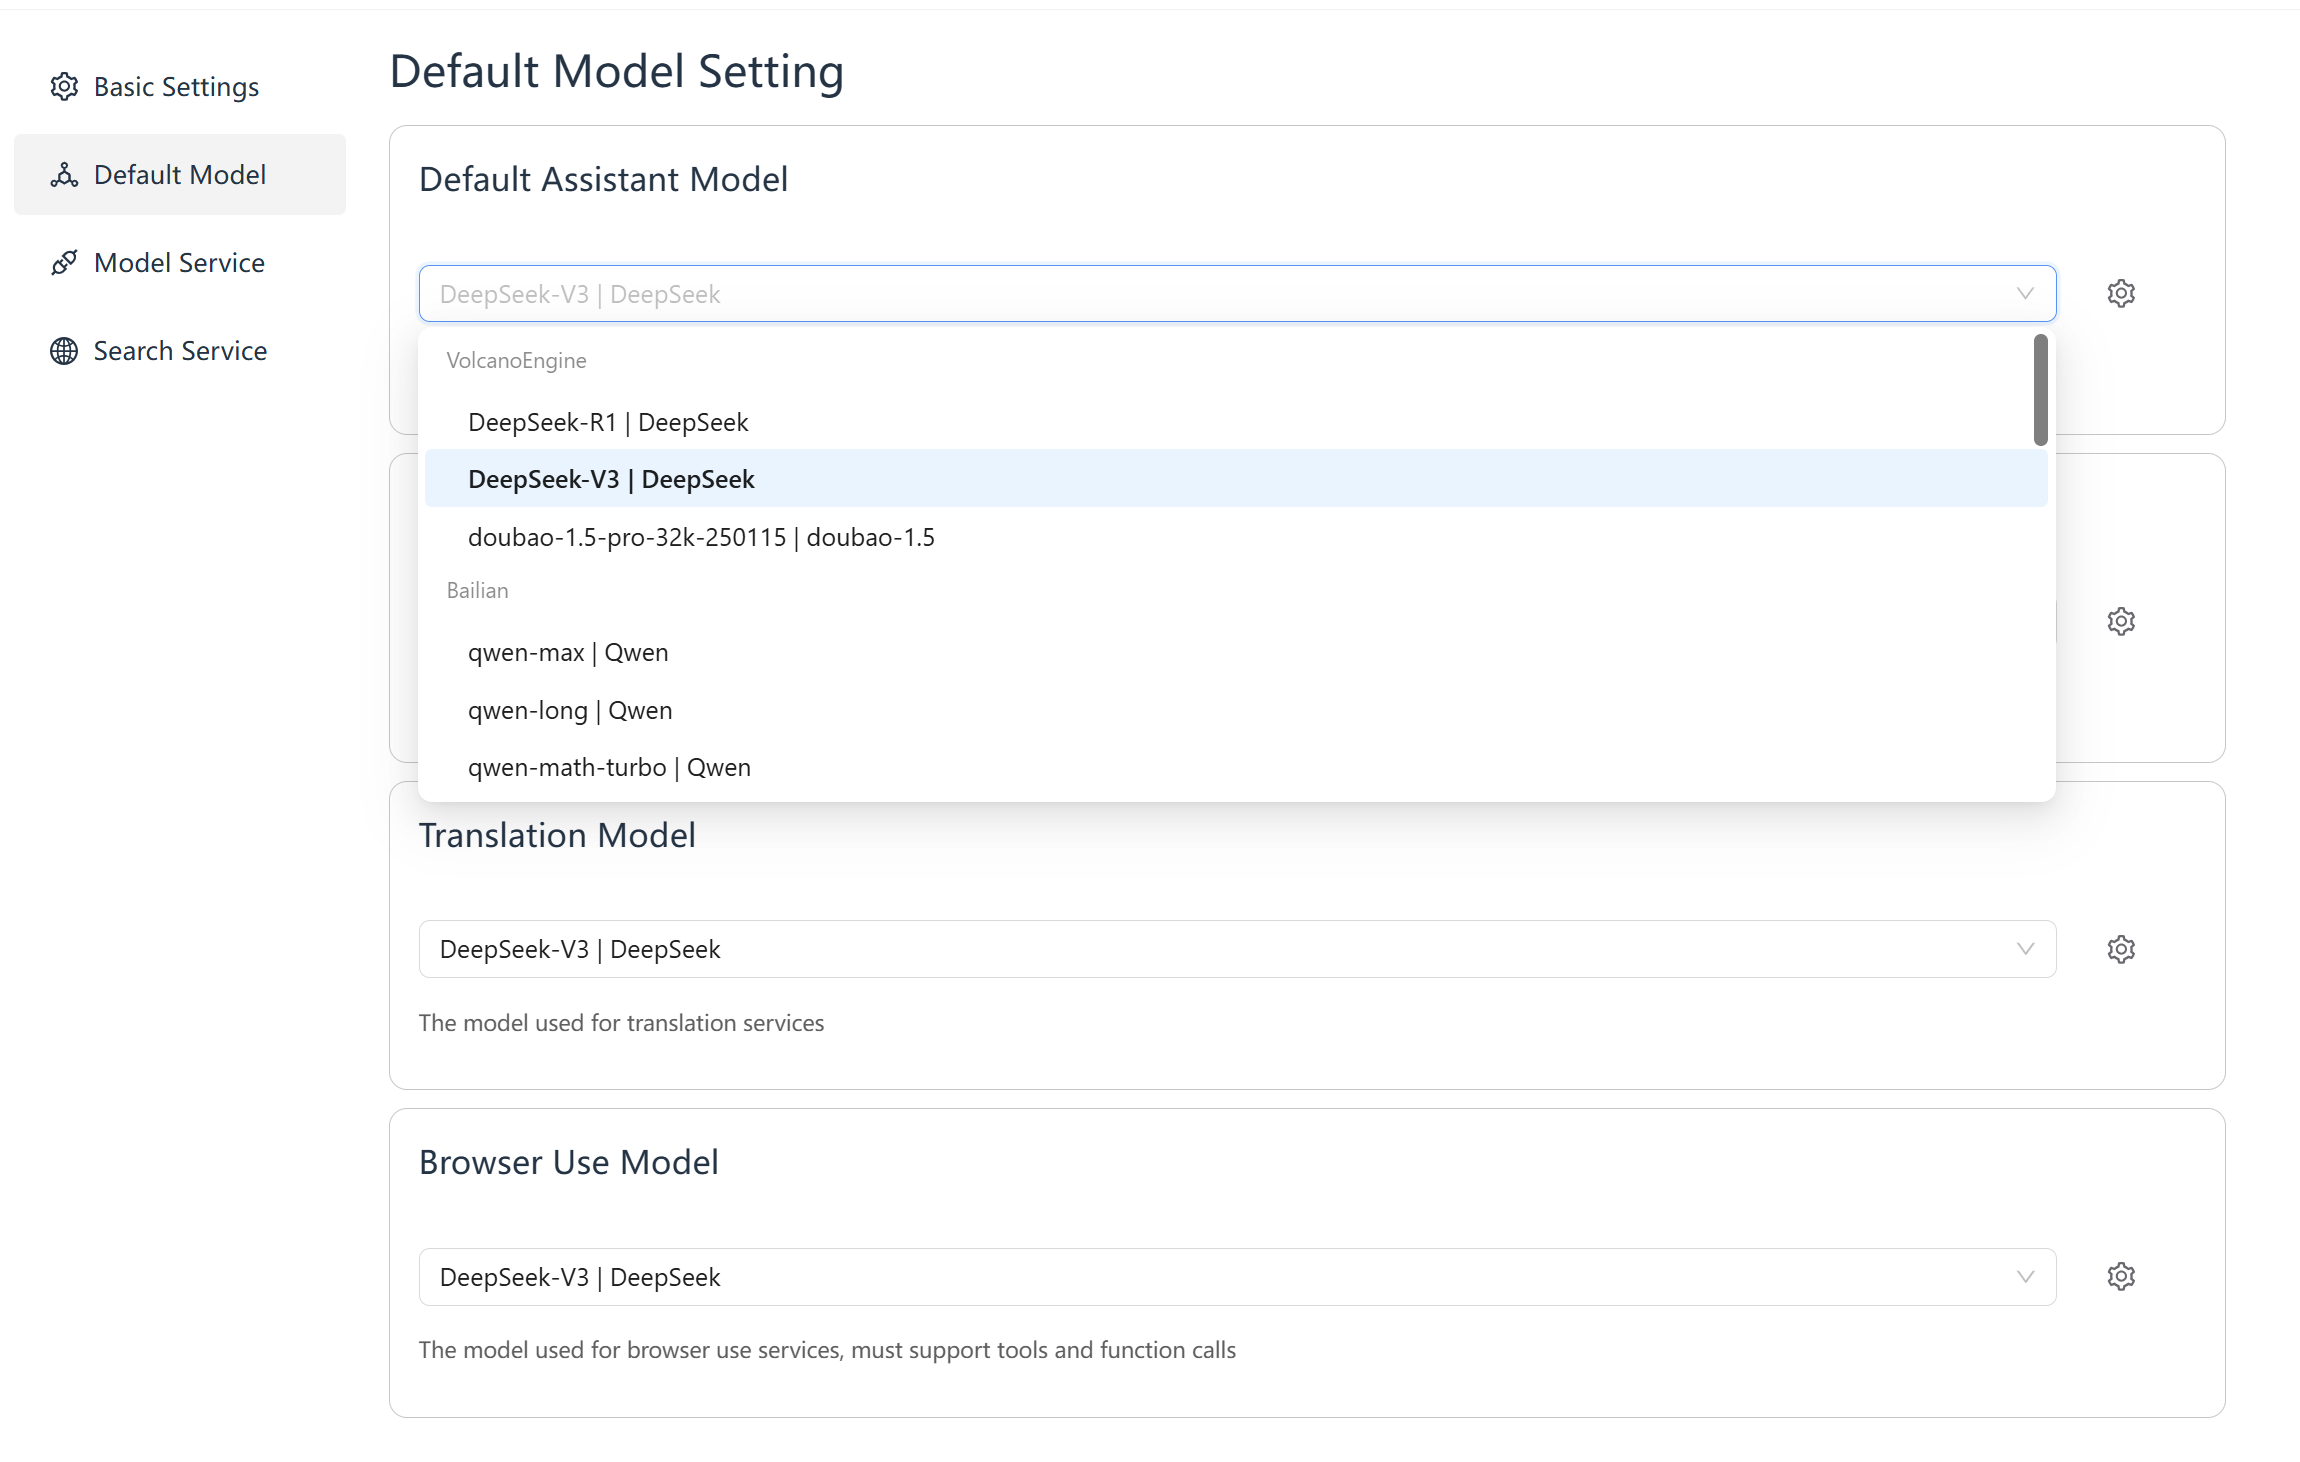Viewport: 2300px width, 1462px height.
Task: Select qwen-long | Qwen option
Action: tap(1236, 710)
